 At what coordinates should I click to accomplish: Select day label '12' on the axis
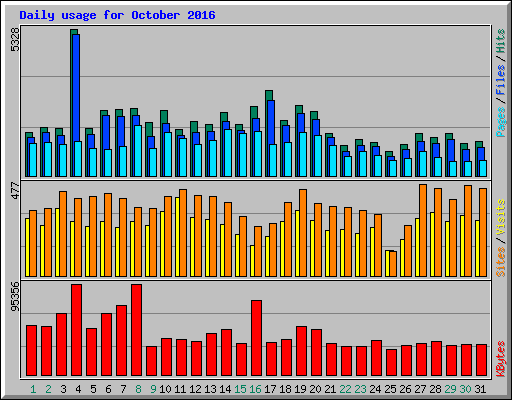pos(195,389)
